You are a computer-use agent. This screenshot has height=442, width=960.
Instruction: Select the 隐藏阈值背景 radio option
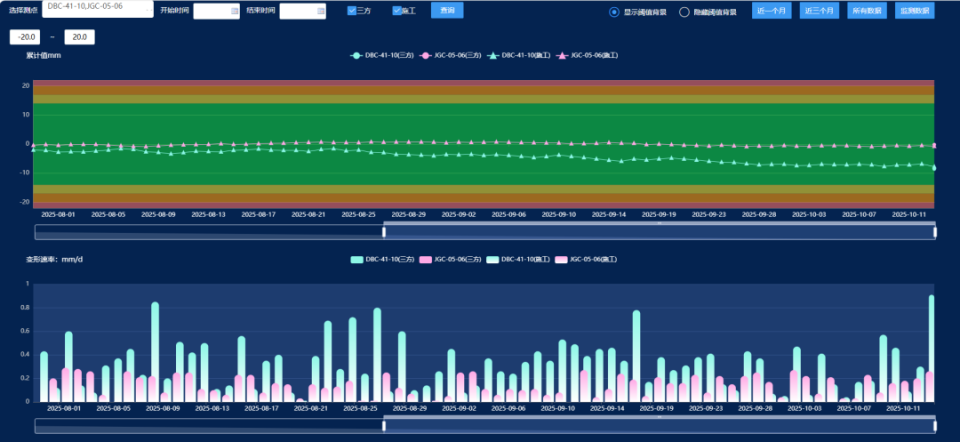[x=685, y=12]
